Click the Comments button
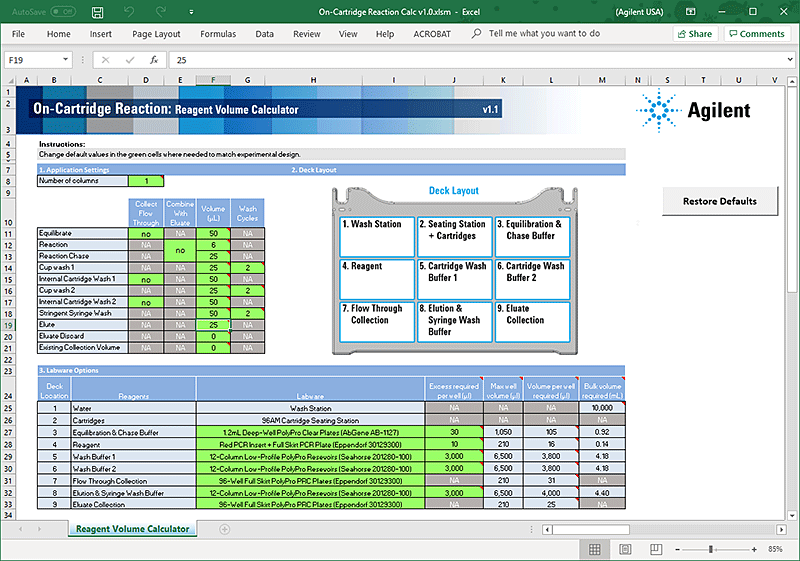800x561 pixels. [756, 33]
